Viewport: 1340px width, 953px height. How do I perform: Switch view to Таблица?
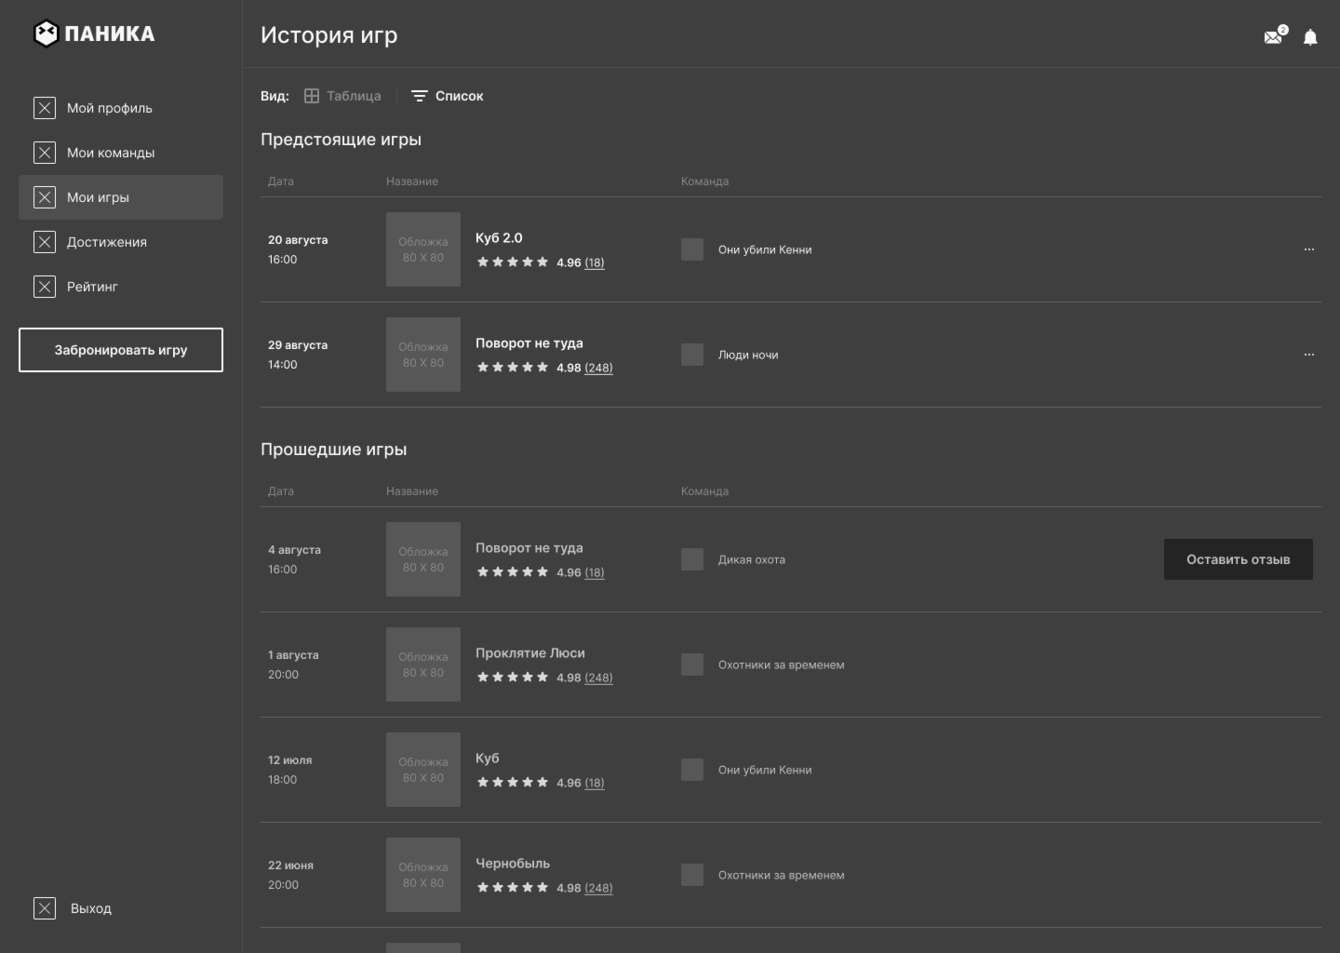(x=342, y=96)
